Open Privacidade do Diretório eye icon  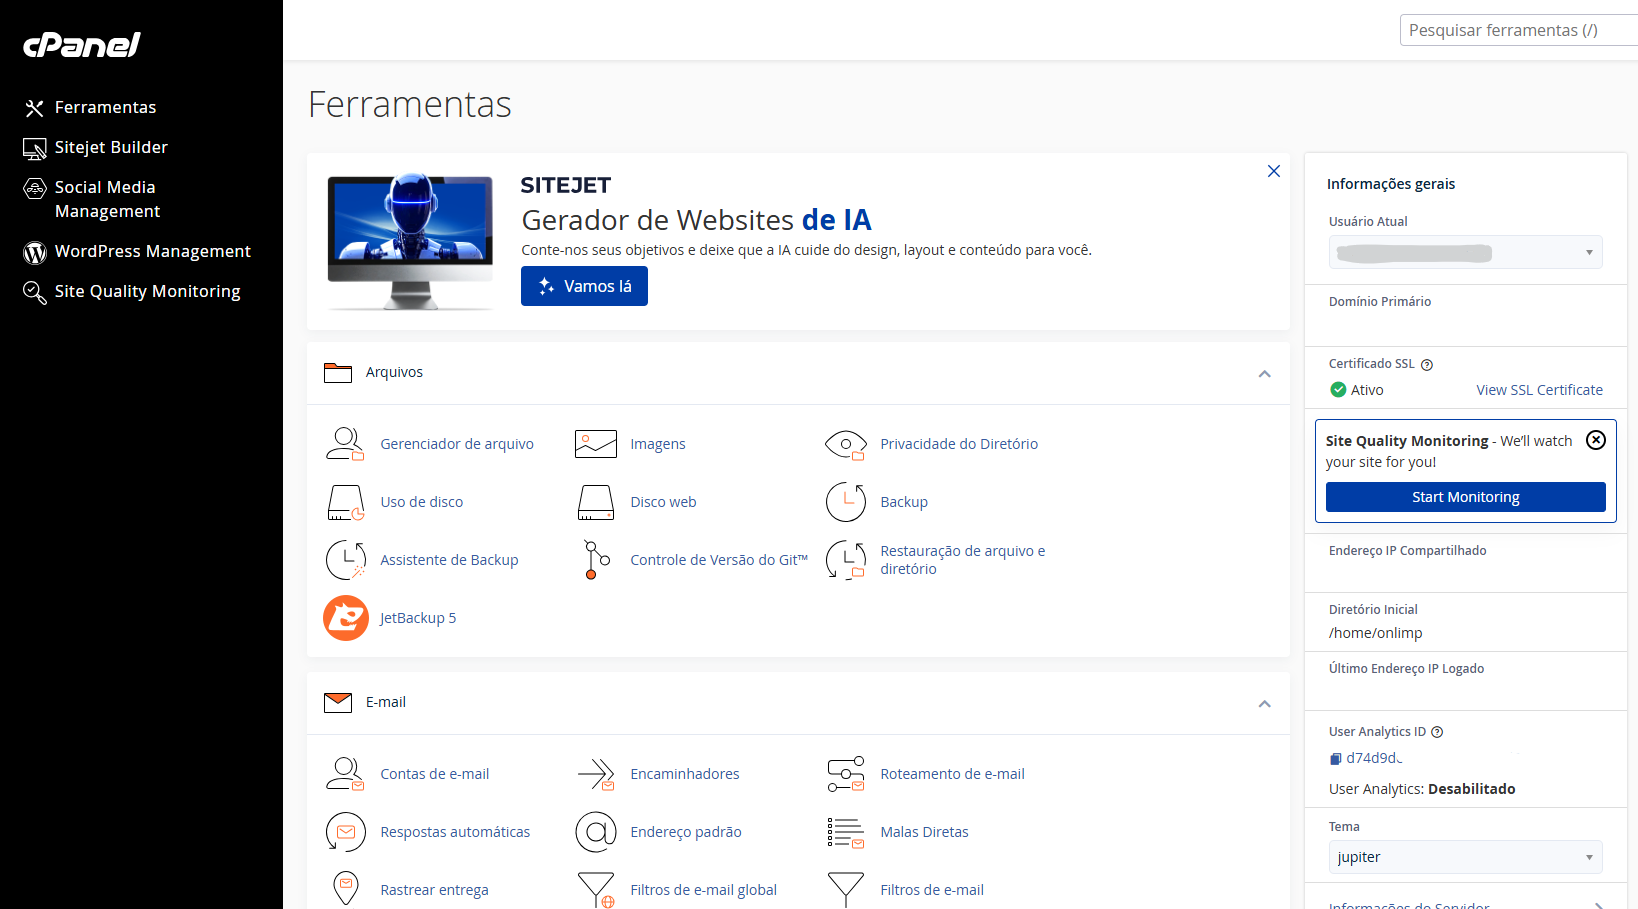tap(845, 444)
